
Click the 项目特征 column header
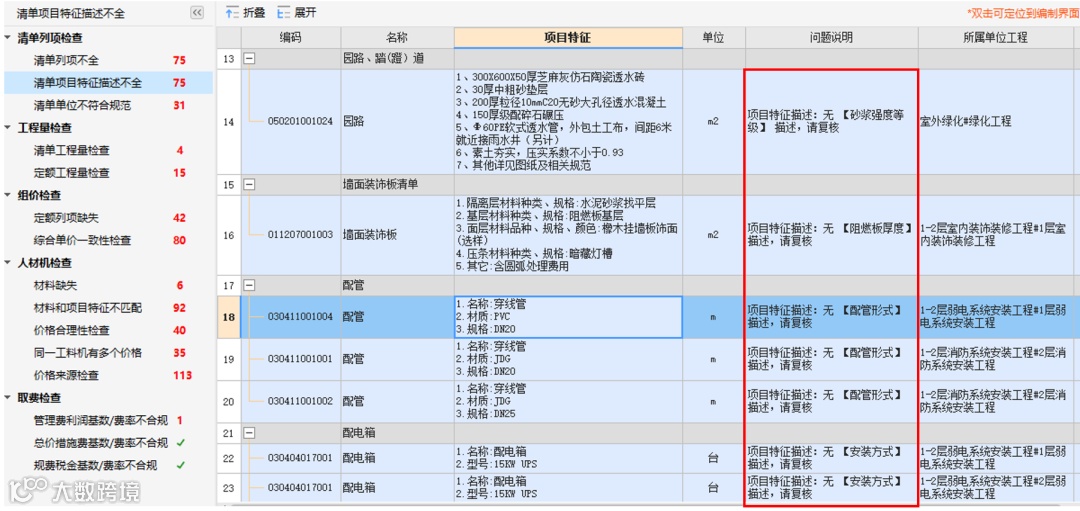pos(568,38)
